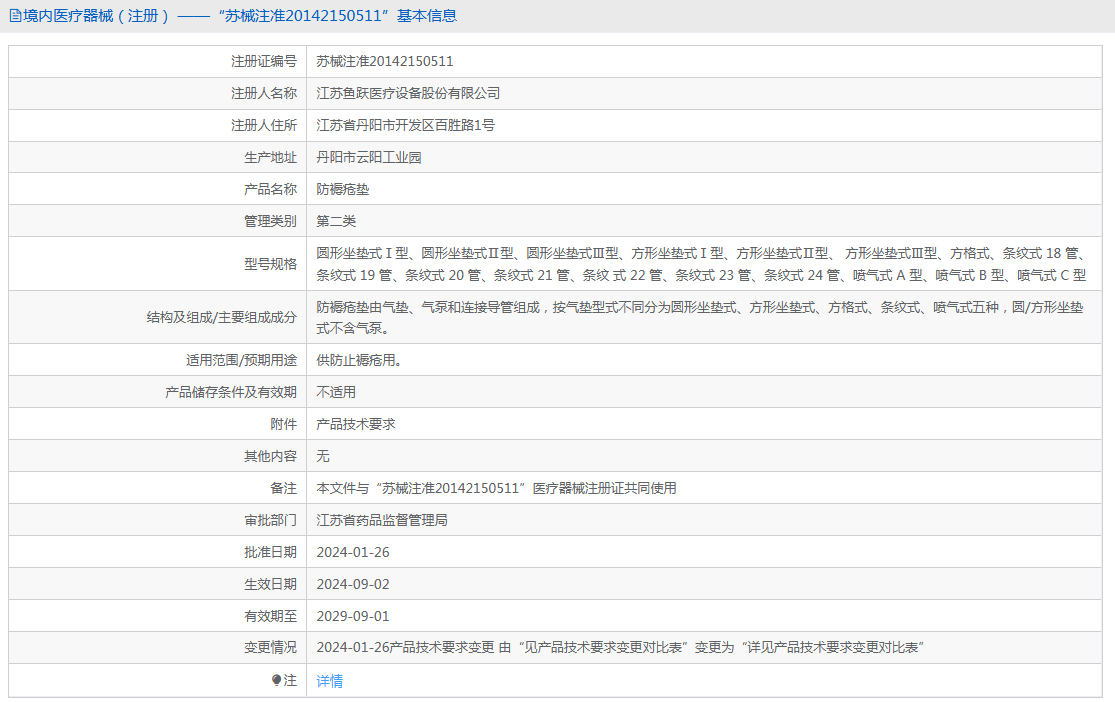The width and height of the screenshot is (1115, 702).
Task: Select company name 江苏鱼跃医疗设备股份有限公司
Action: click(408, 93)
